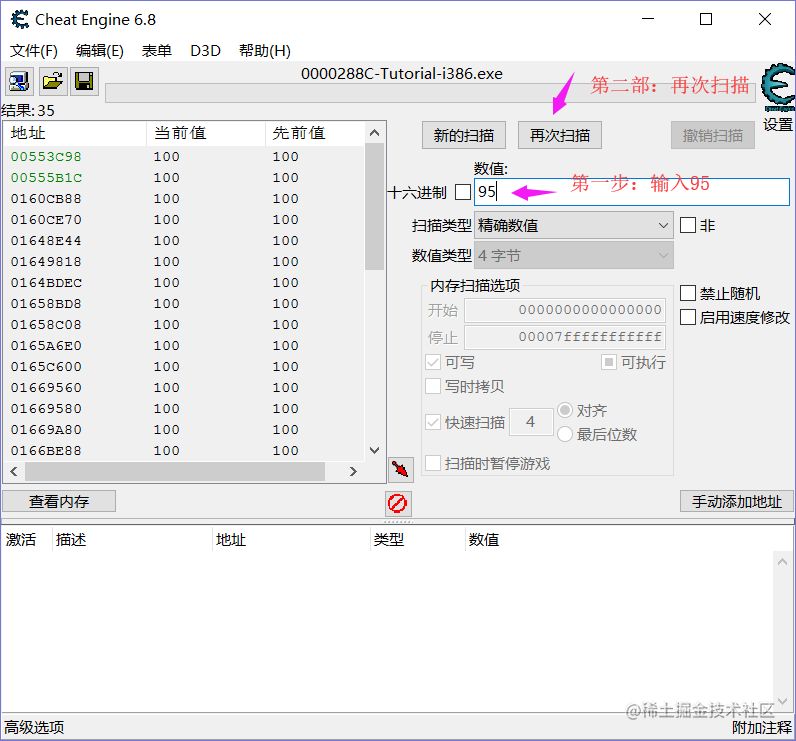
Task: Open the process selector icon
Action: click(x=19, y=81)
